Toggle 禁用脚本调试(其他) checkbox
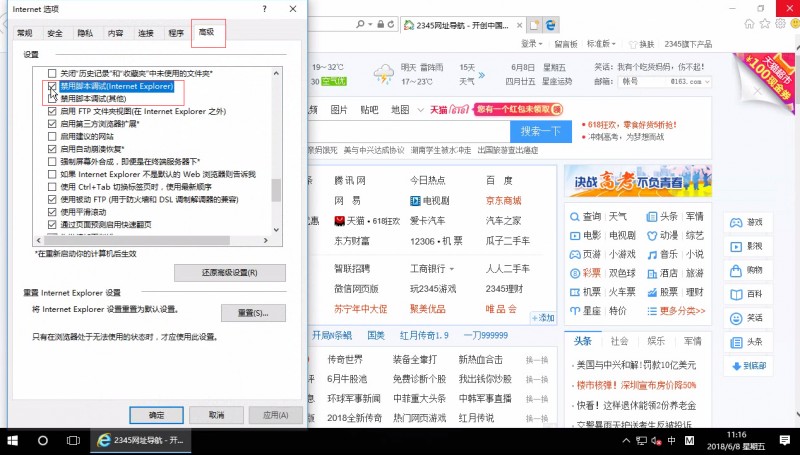The height and width of the screenshot is (455, 800). [x=52, y=98]
